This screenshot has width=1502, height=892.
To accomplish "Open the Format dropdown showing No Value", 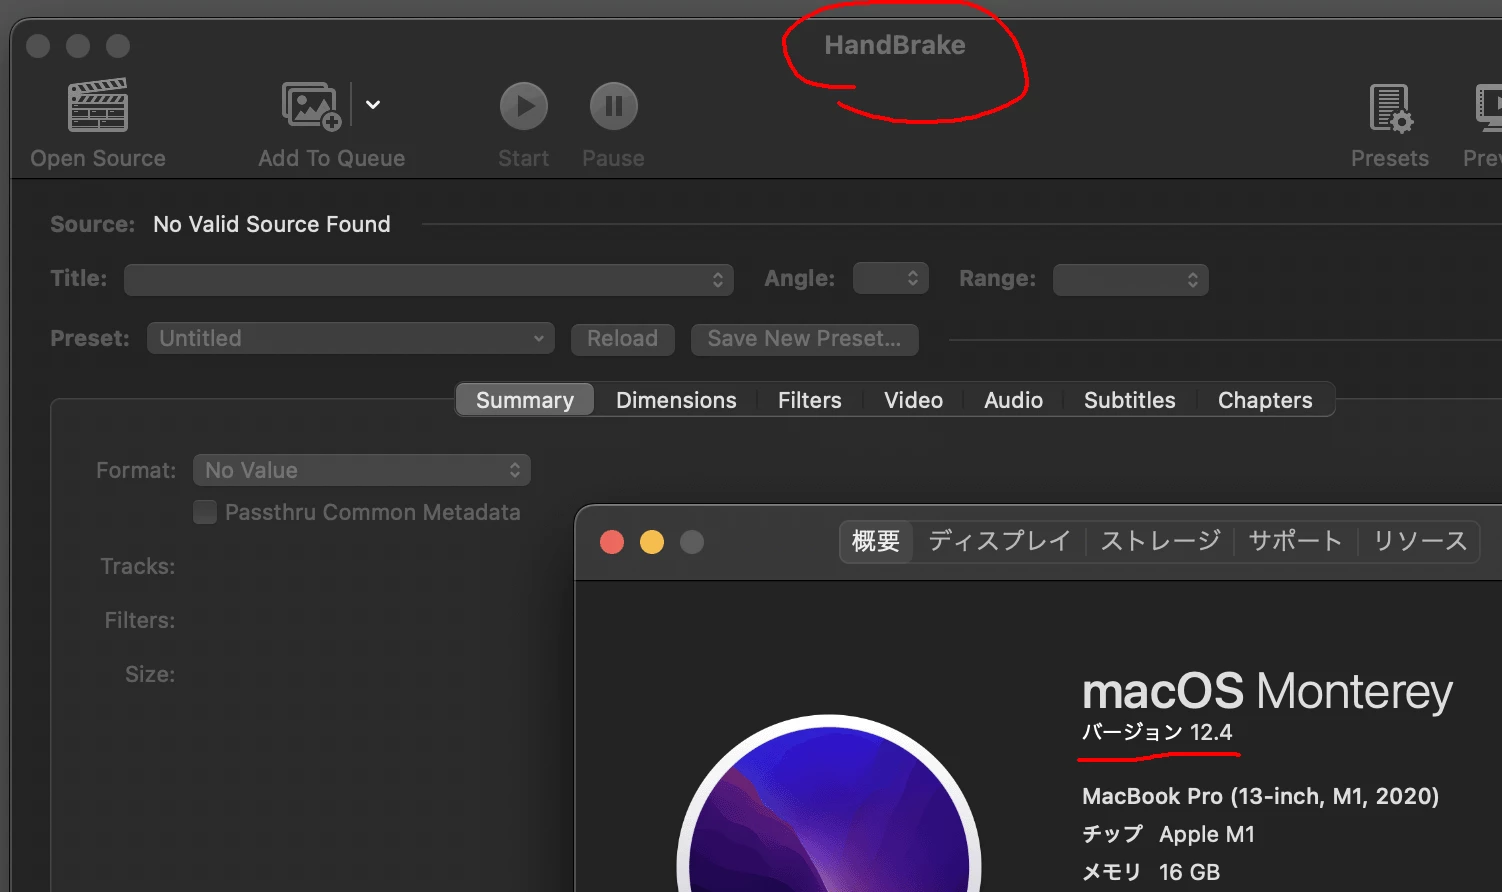I will (x=362, y=470).
